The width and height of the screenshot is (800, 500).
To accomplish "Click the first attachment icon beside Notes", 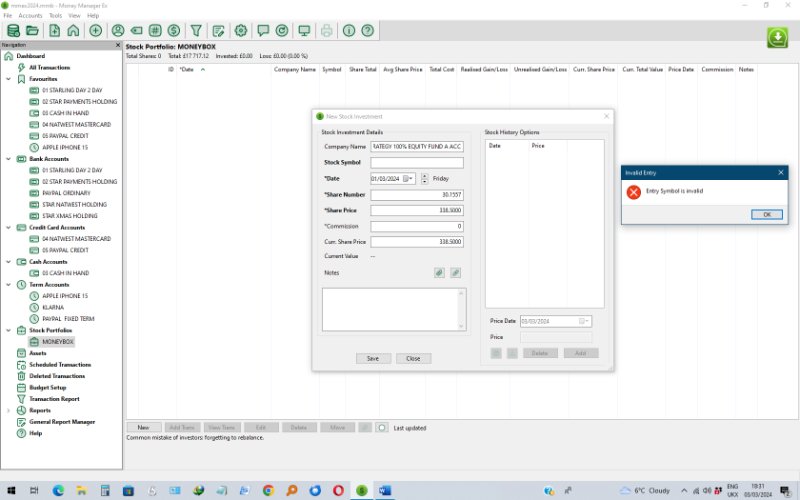I will coord(439,272).
